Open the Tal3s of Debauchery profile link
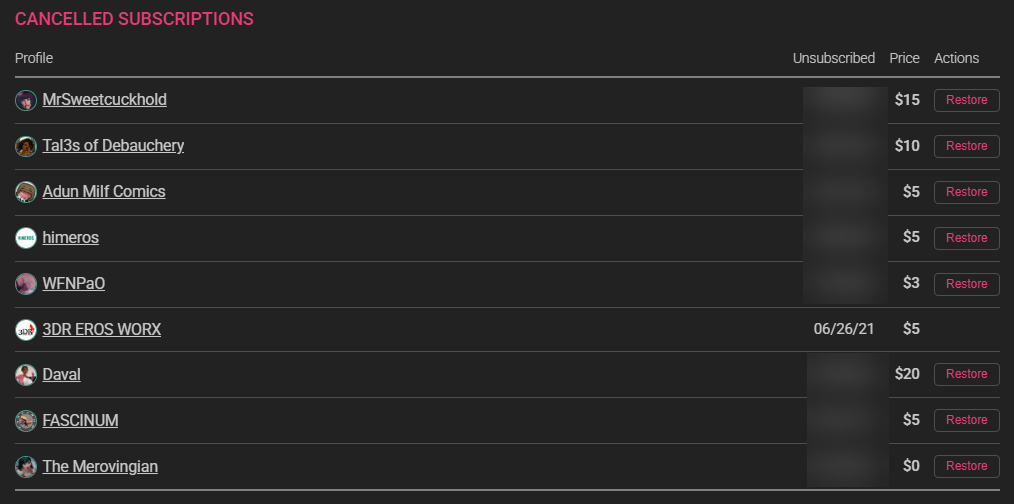Image resolution: width=1014 pixels, height=504 pixels. (x=113, y=146)
